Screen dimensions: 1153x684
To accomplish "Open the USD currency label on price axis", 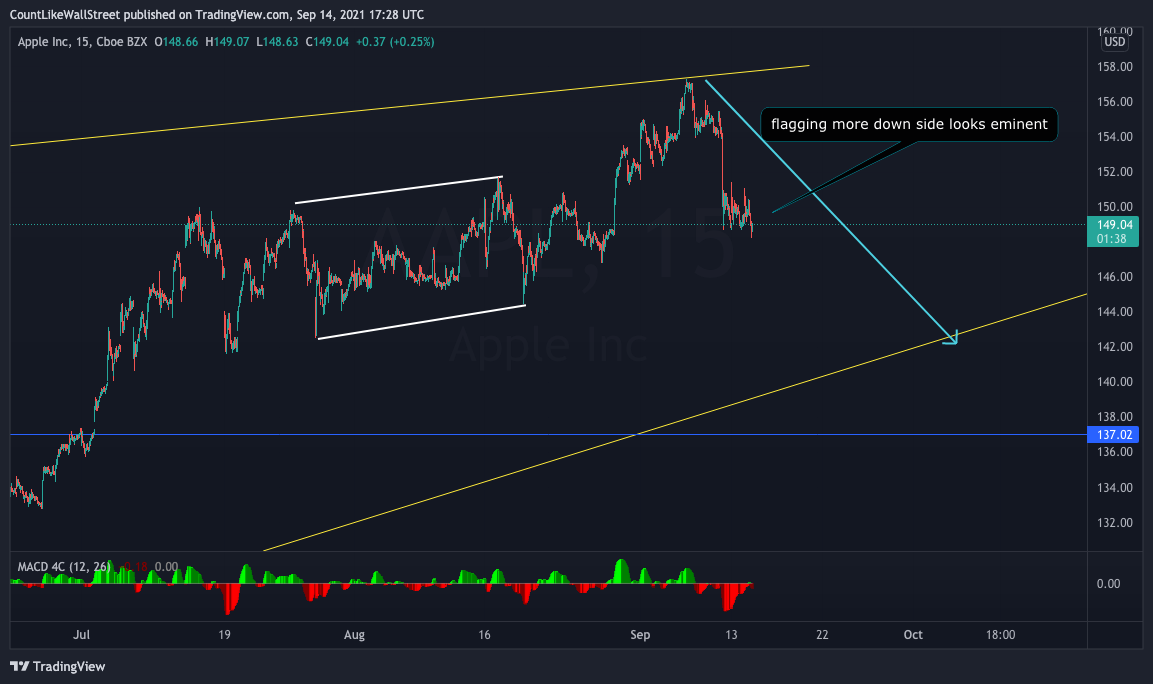I will click(1115, 42).
